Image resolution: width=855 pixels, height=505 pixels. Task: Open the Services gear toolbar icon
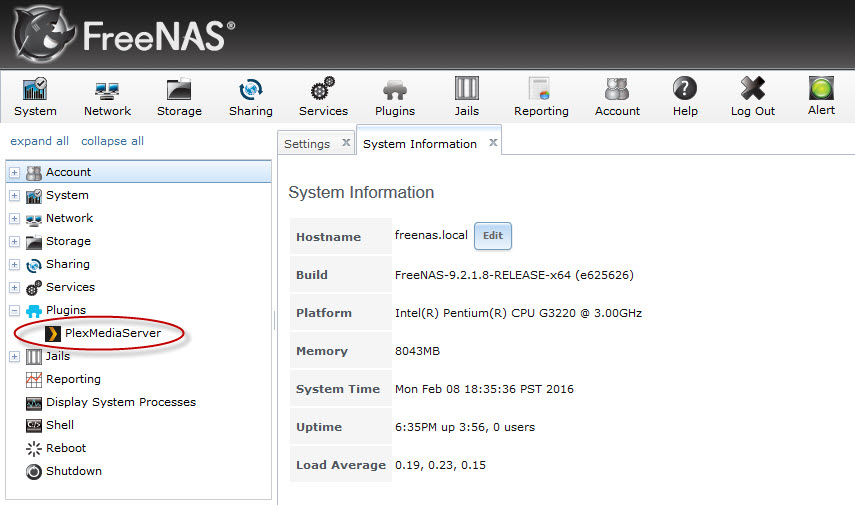click(323, 88)
